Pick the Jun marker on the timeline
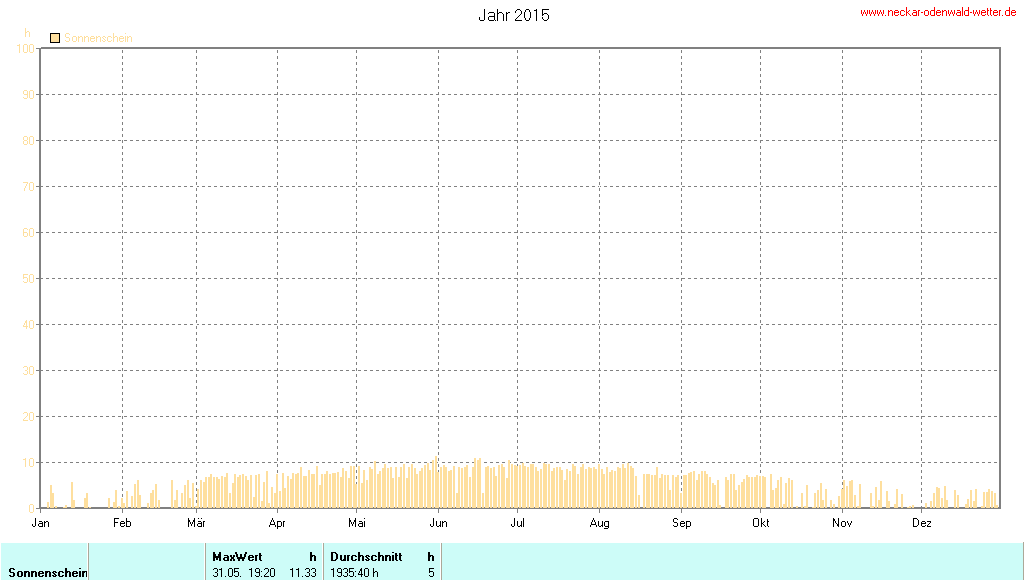 [x=438, y=522]
